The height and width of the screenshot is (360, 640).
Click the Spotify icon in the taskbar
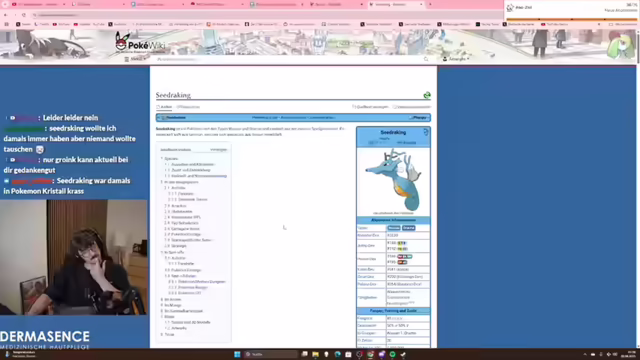coord(392,354)
